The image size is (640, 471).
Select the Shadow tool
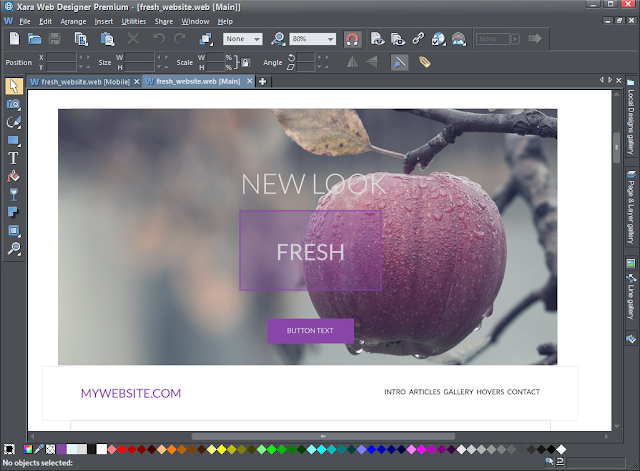click(x=13, y=212)
